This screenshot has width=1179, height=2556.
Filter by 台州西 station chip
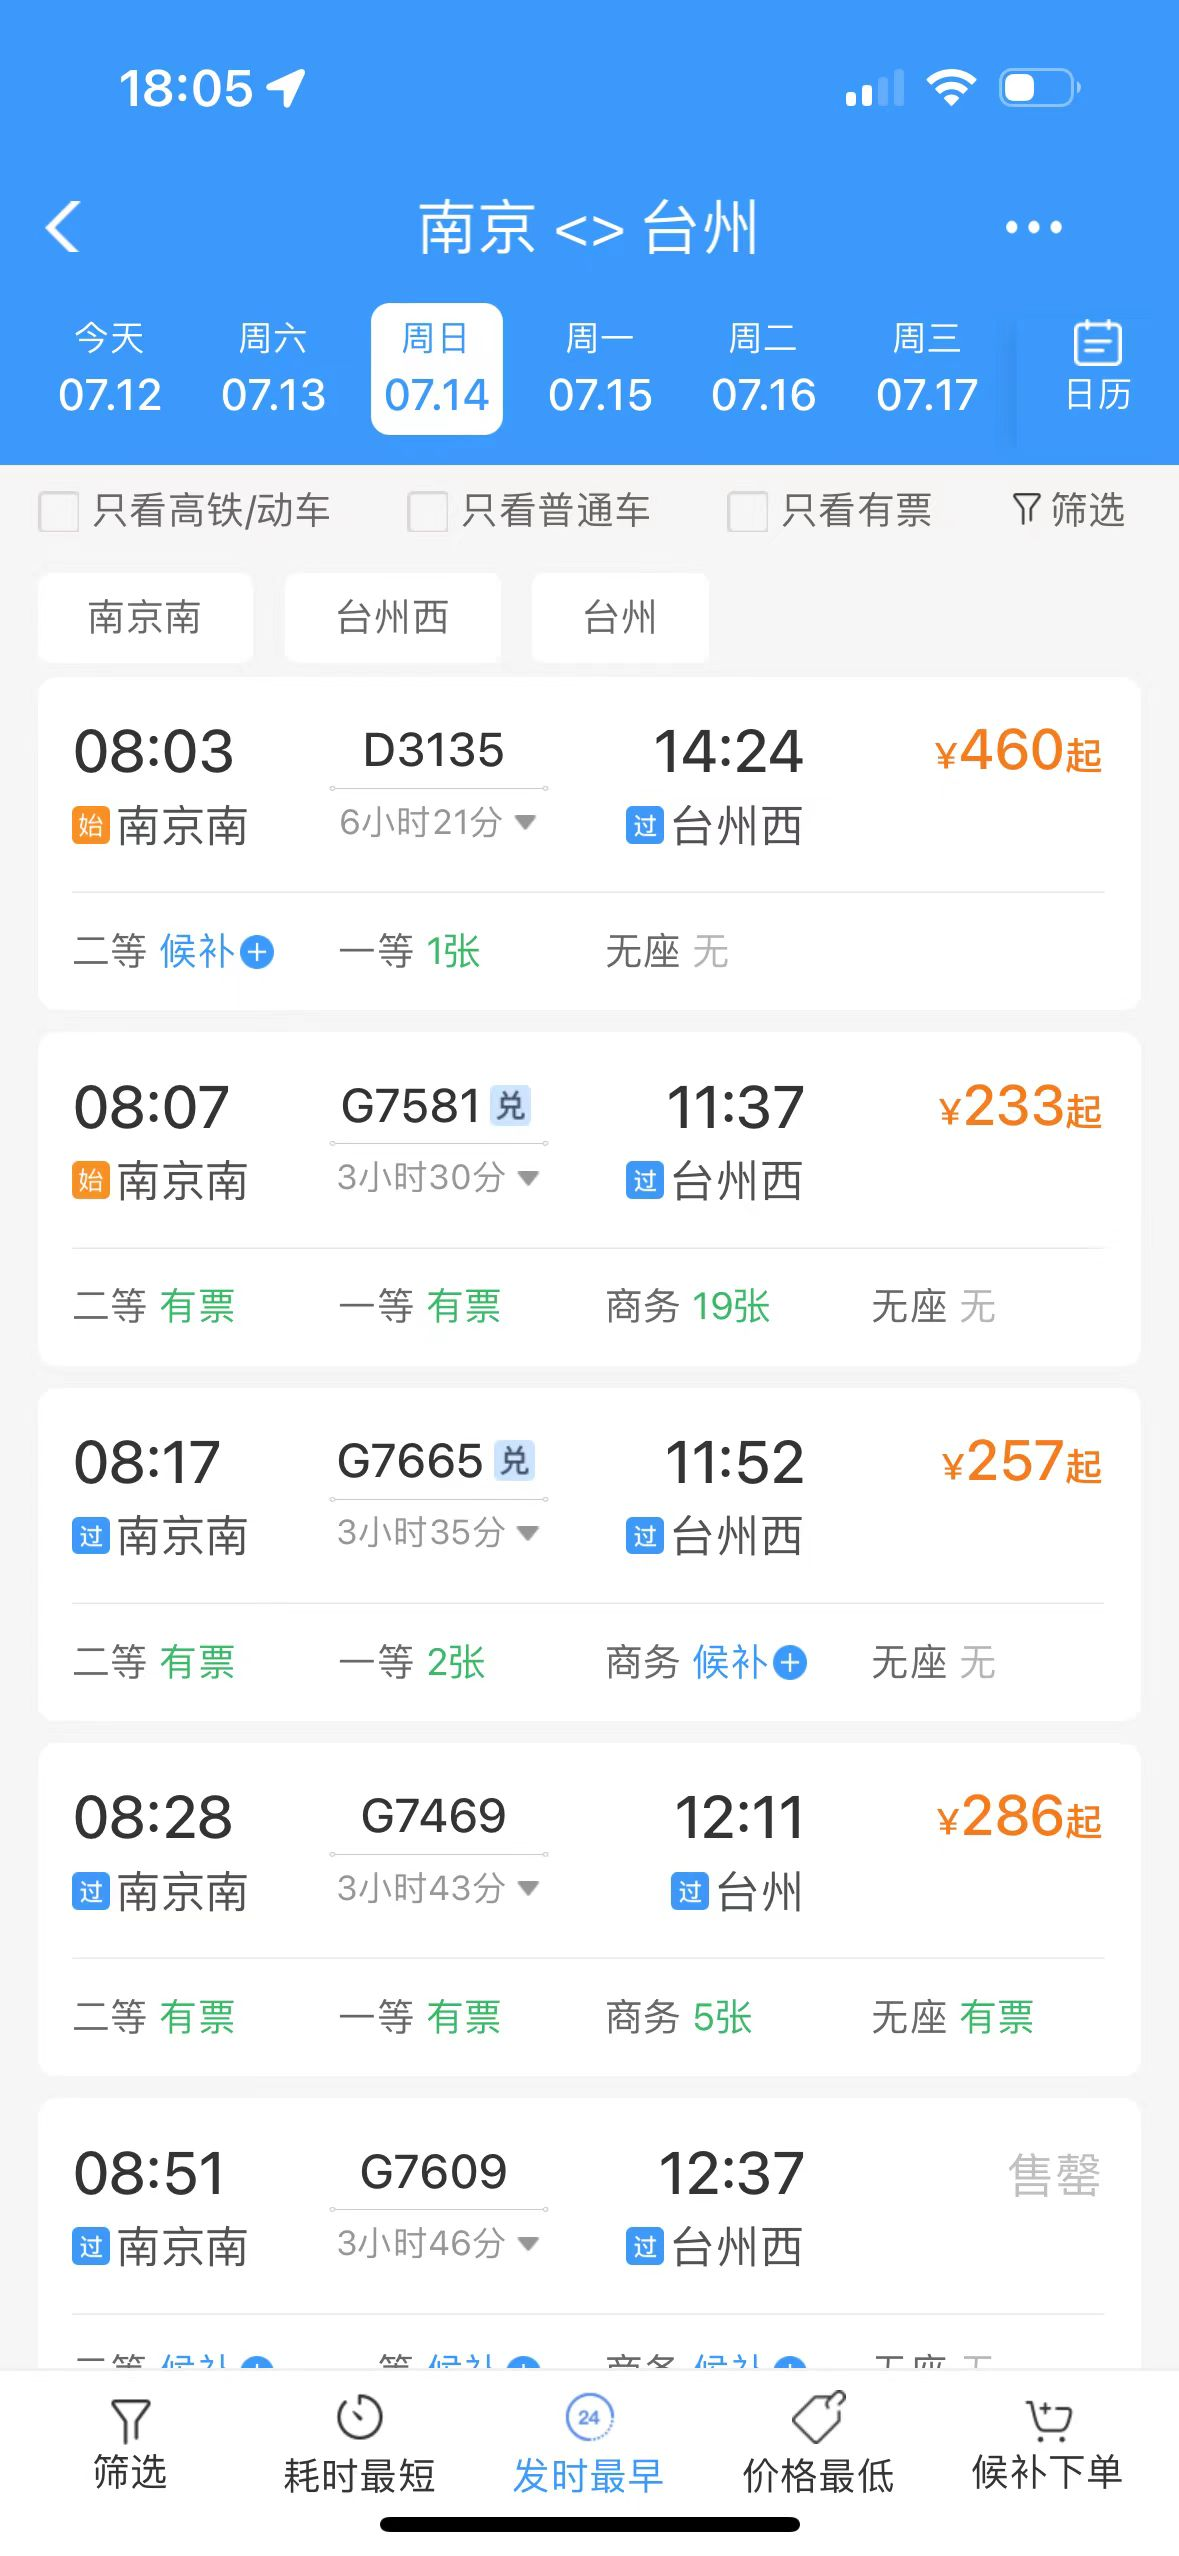pyautogui.click(x=392, y=618)
